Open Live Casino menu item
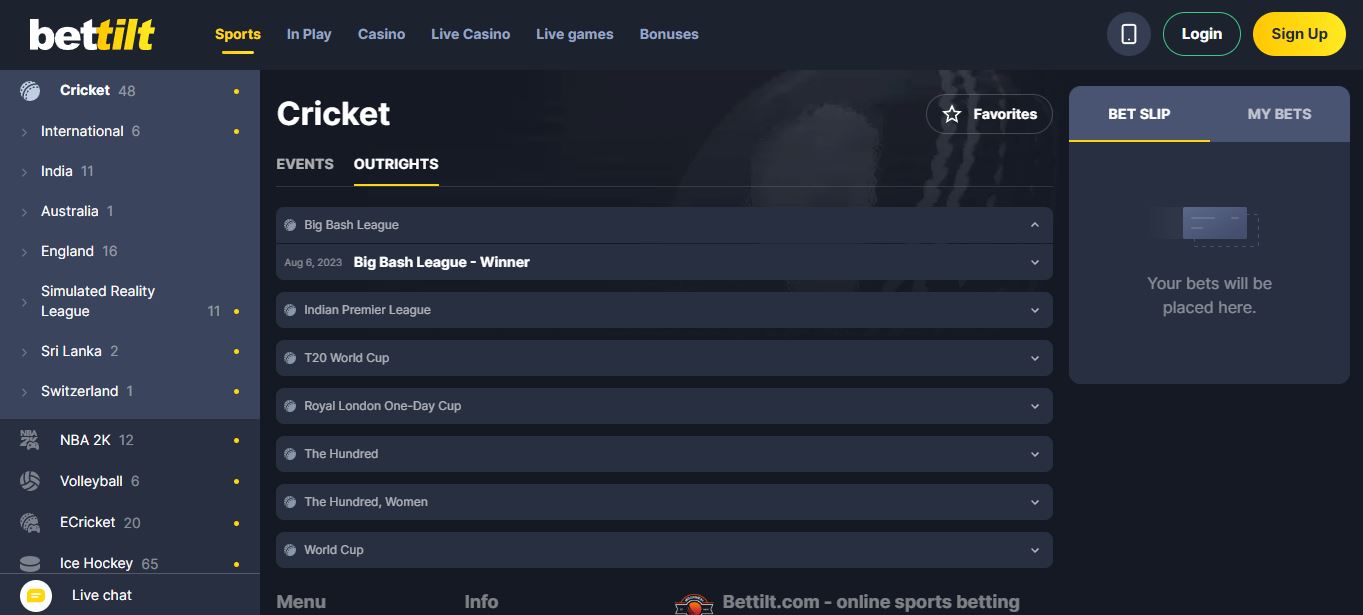Image resolution: width=1363 pixels, height=615 pixels. click(x=470, y=34)
